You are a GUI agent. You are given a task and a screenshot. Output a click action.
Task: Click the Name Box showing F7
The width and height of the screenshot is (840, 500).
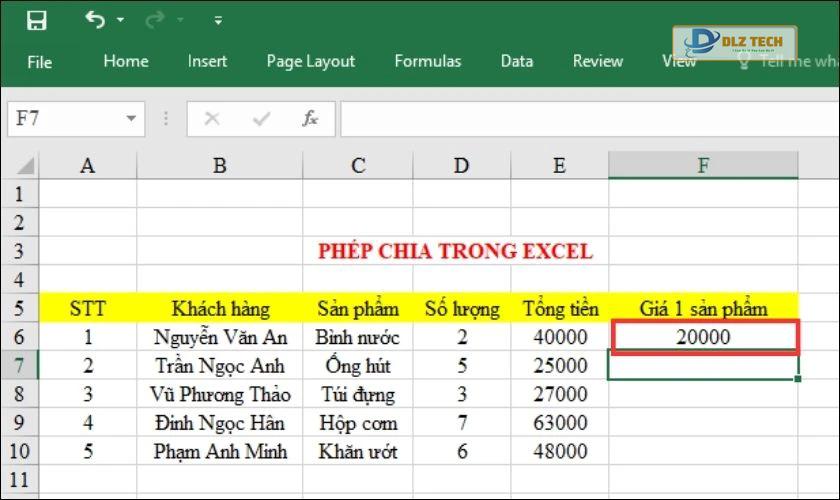(x=76, y=118)
